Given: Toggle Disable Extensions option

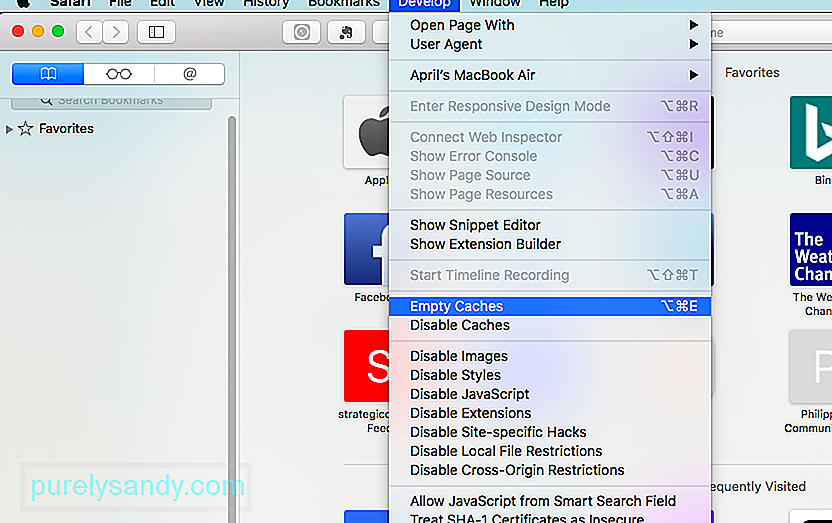Looking at the screenshot, I should [550, 413].
